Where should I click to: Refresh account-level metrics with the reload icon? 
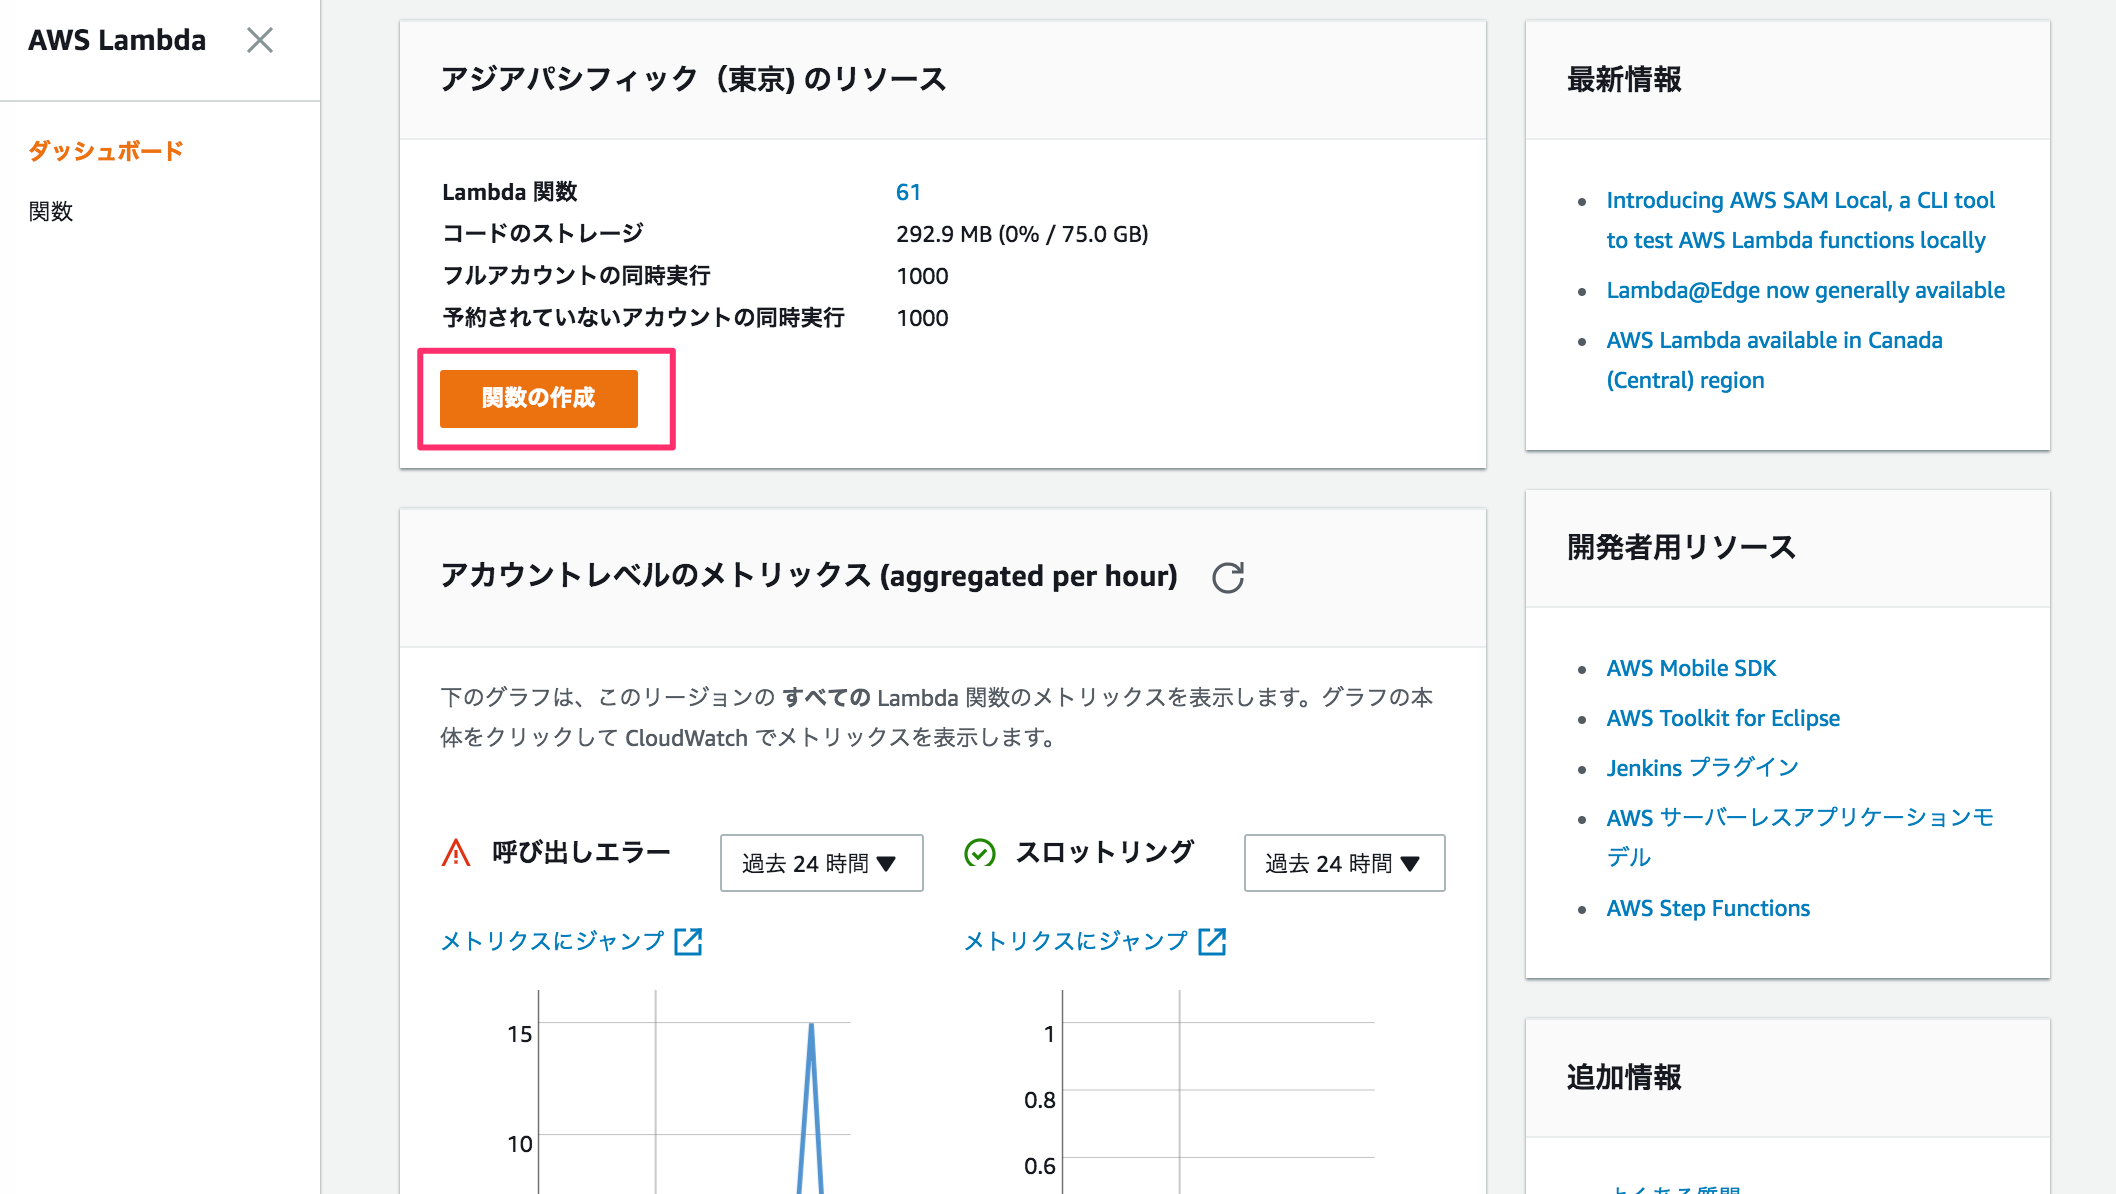tap(1228, 577)
